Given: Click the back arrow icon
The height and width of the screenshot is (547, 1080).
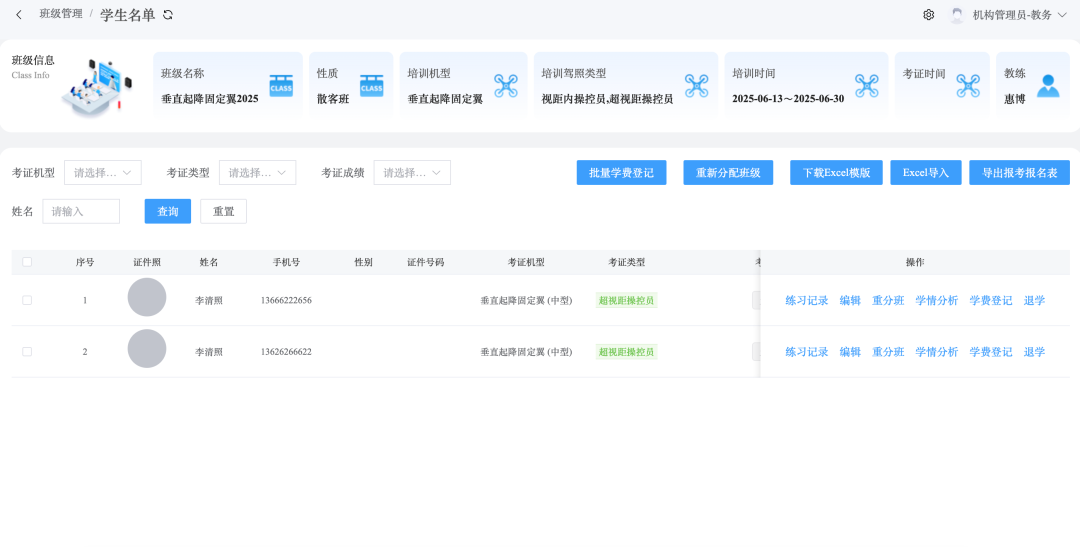Looking at the screenshot, I should coord(18,15).
